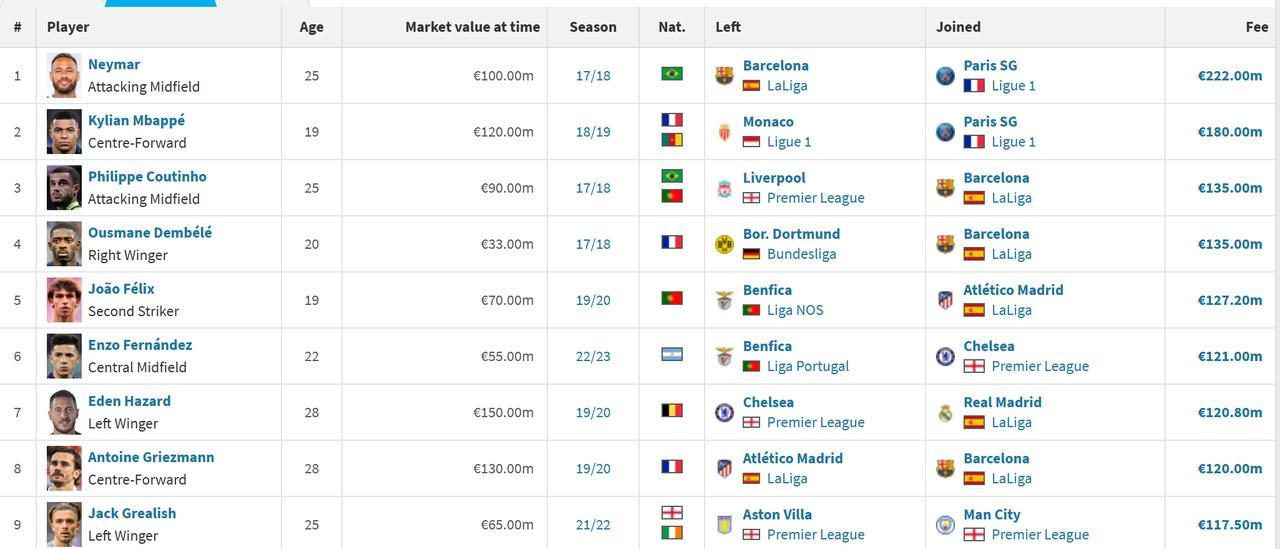
Task: Sort table by Fee column header
Action: 1257,27
